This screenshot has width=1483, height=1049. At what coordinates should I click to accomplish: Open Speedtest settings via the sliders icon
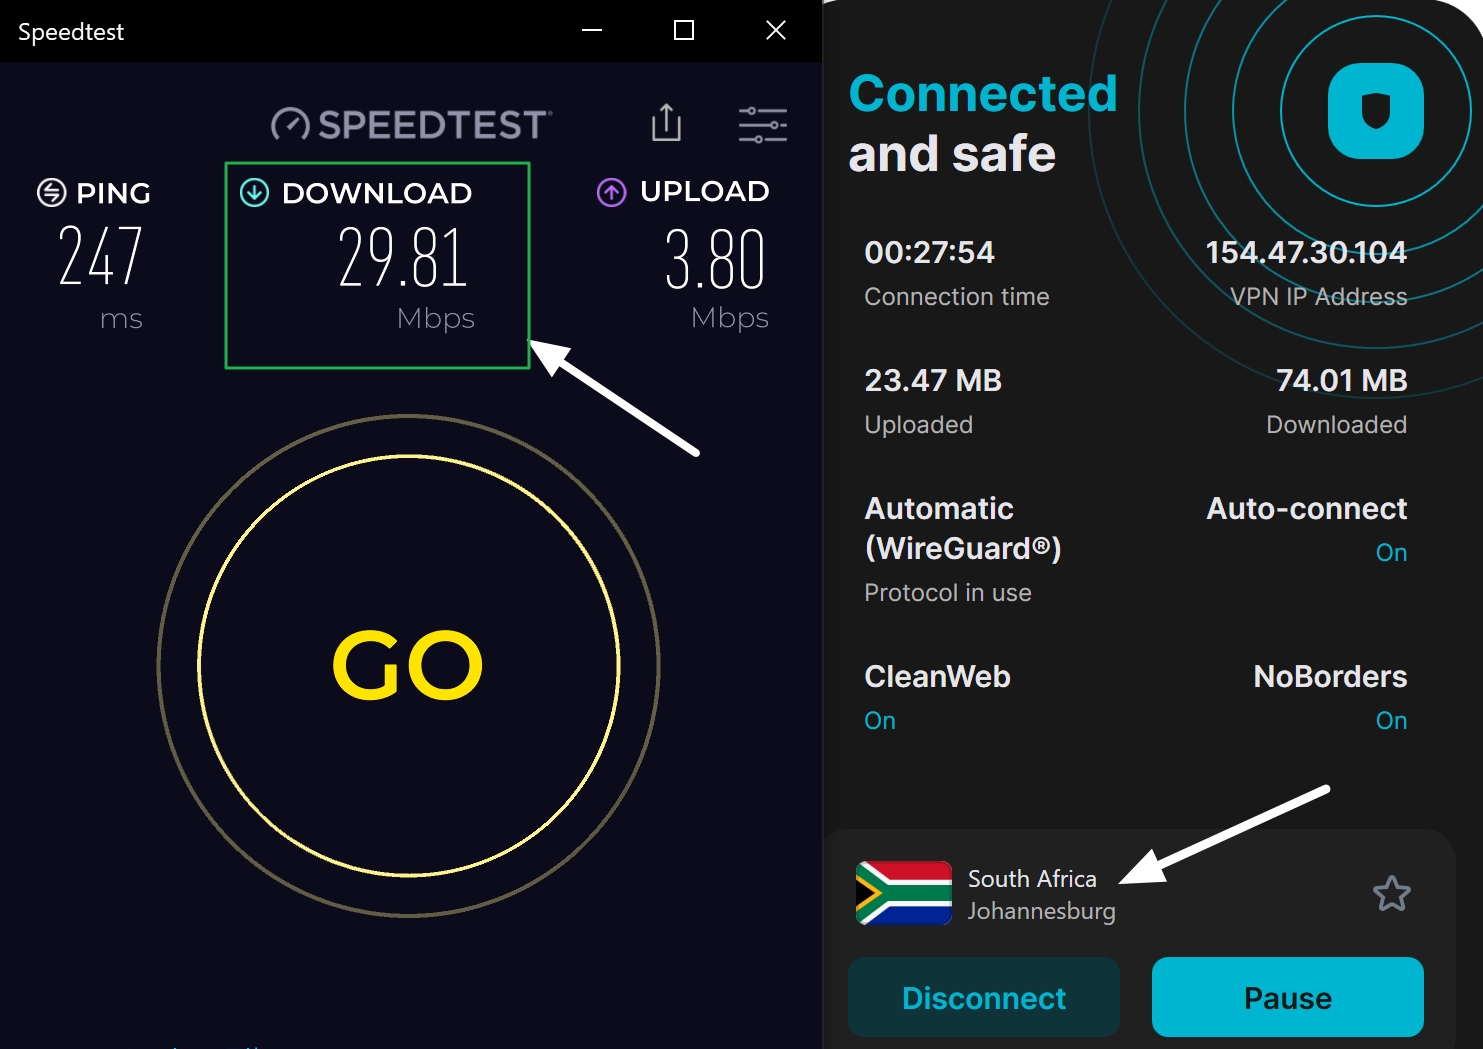point(762,123)
